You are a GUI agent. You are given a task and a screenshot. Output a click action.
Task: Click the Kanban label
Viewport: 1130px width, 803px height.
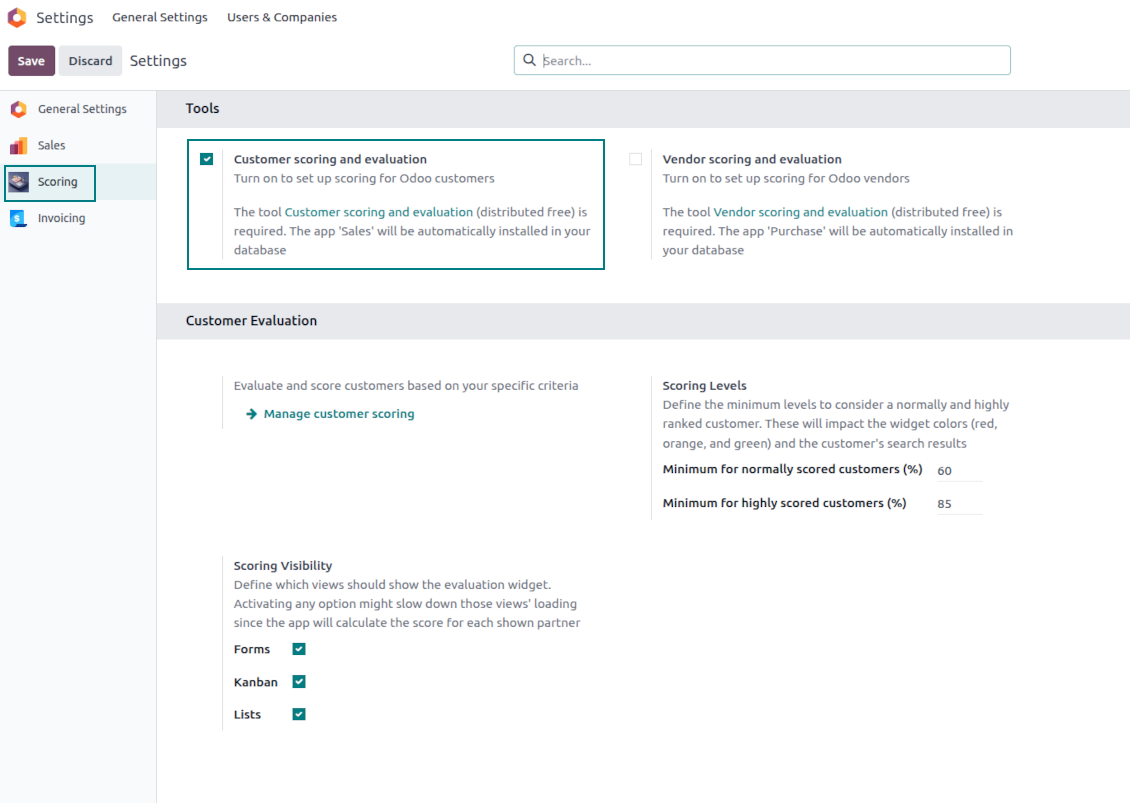255,682
